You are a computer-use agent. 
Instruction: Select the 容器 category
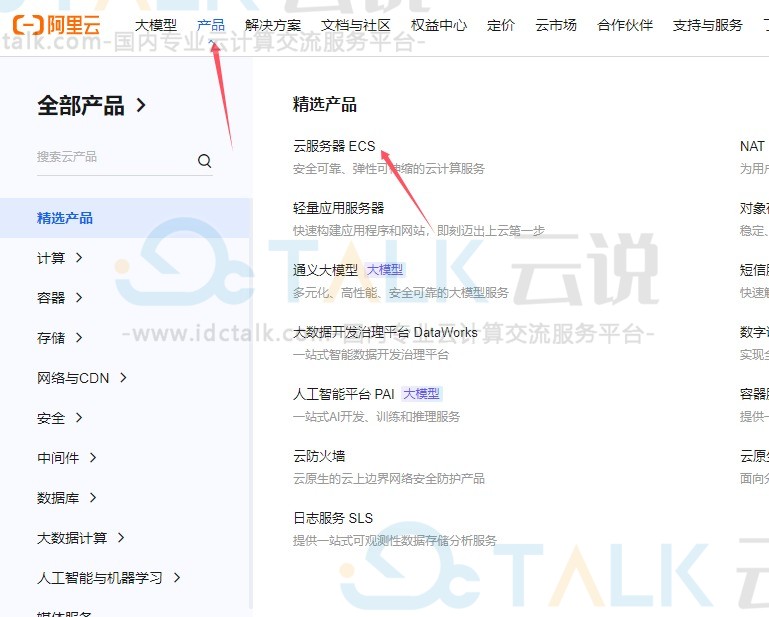point(51,298)
